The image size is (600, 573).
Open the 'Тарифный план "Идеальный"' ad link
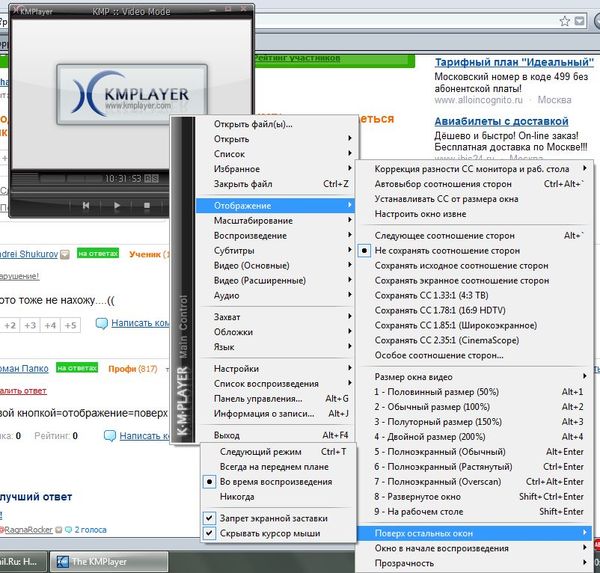tap(514, 62)
